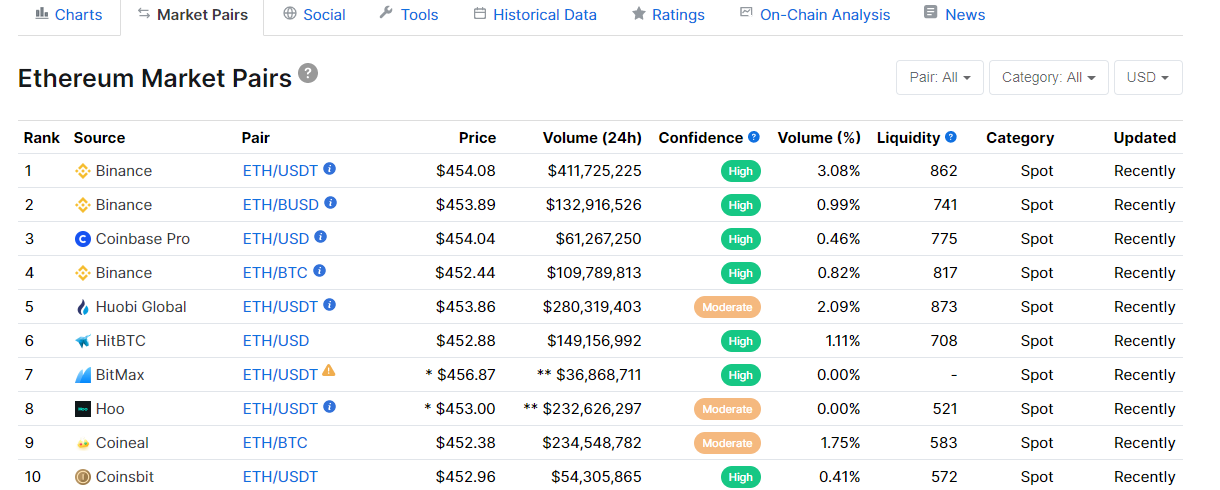Viewport: 1220px width, 490px height.
Task: Click the Coineal logo icon
Action: 83,443
